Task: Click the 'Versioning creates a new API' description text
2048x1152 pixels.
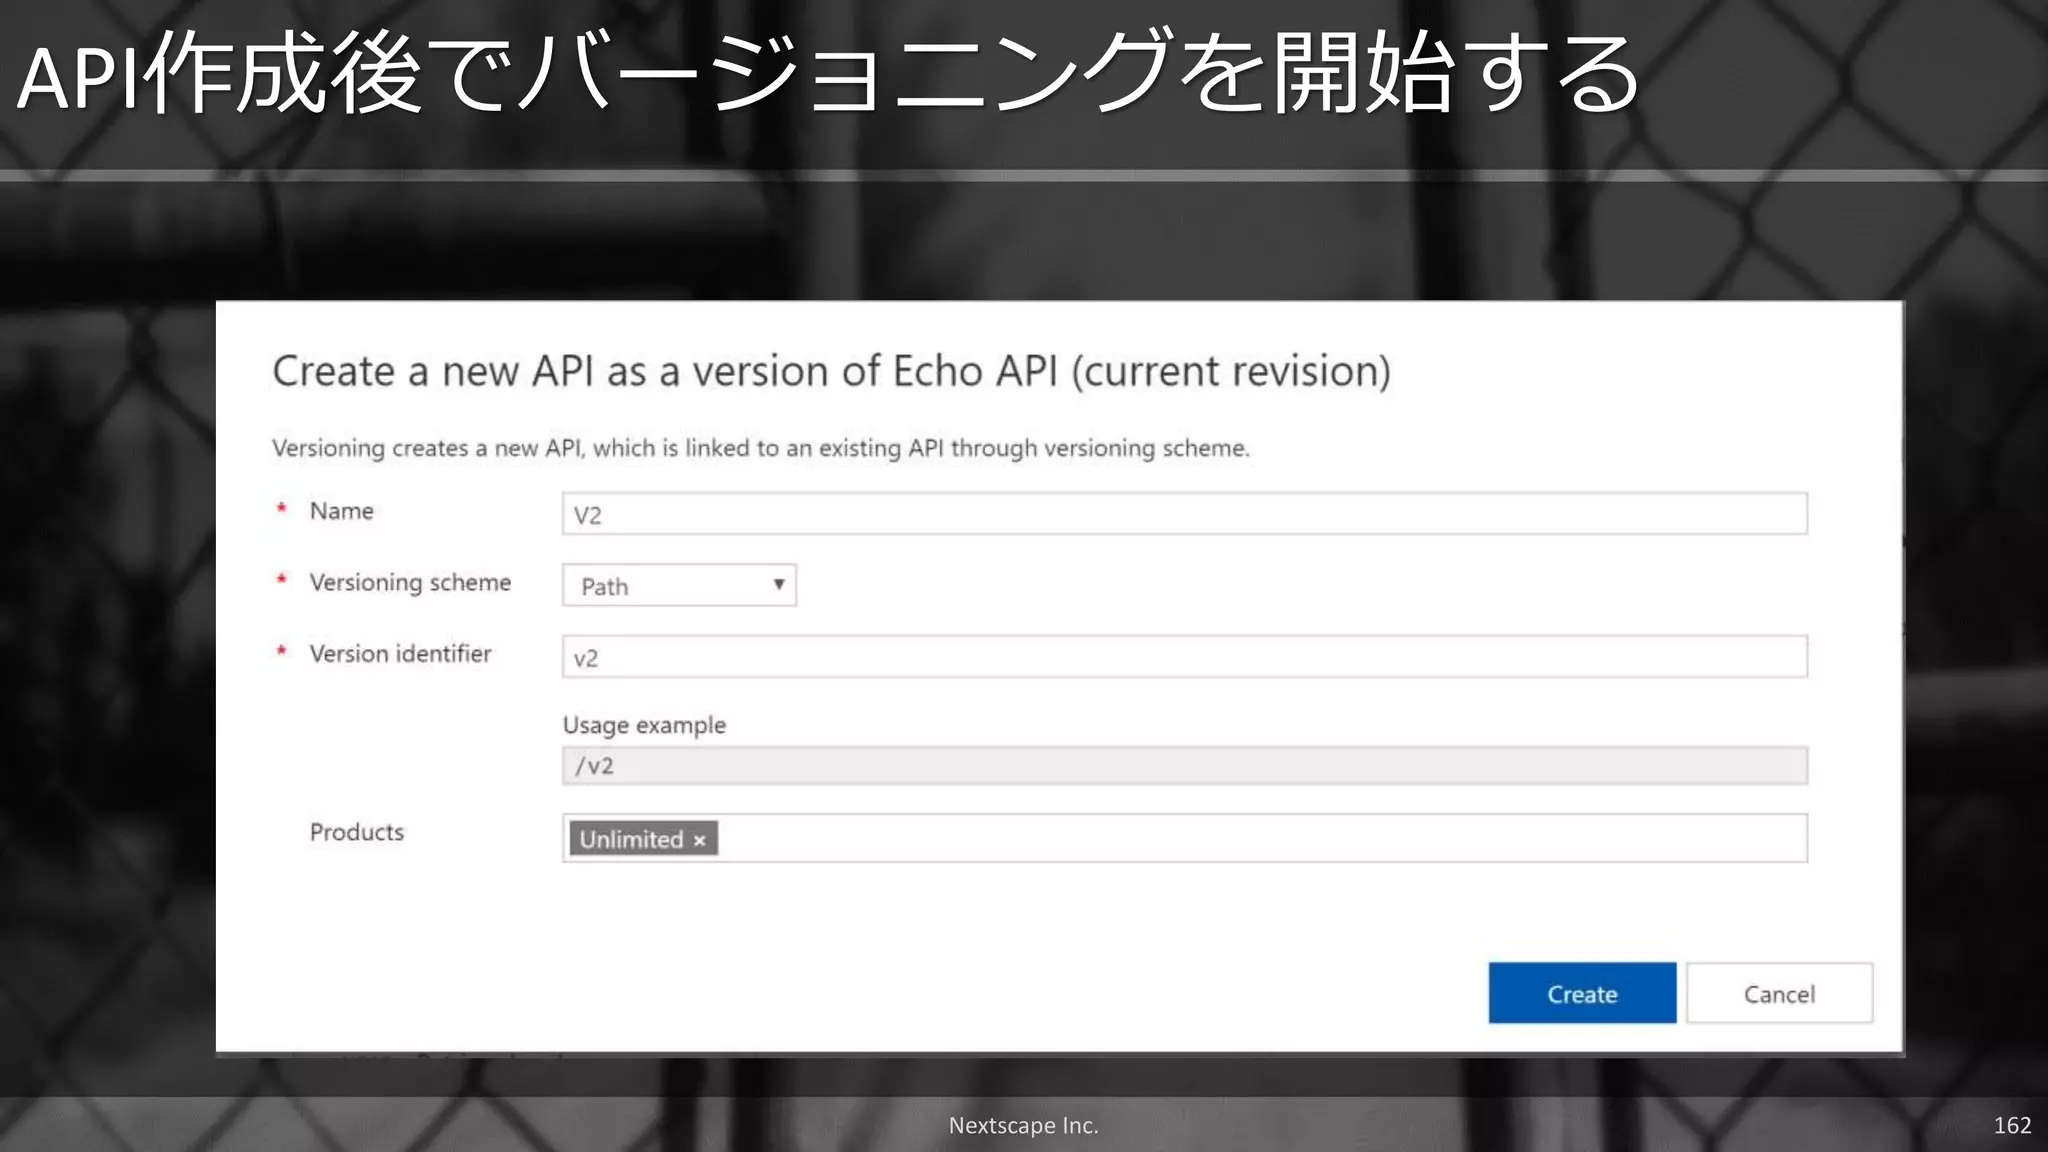Action: pyautogui.click(x=761, y=448)
